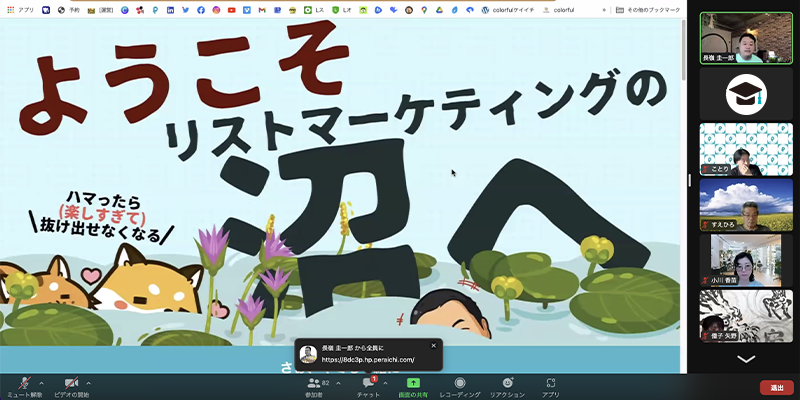
Task: Leave the meeting with red button
Action: [776, 387]
